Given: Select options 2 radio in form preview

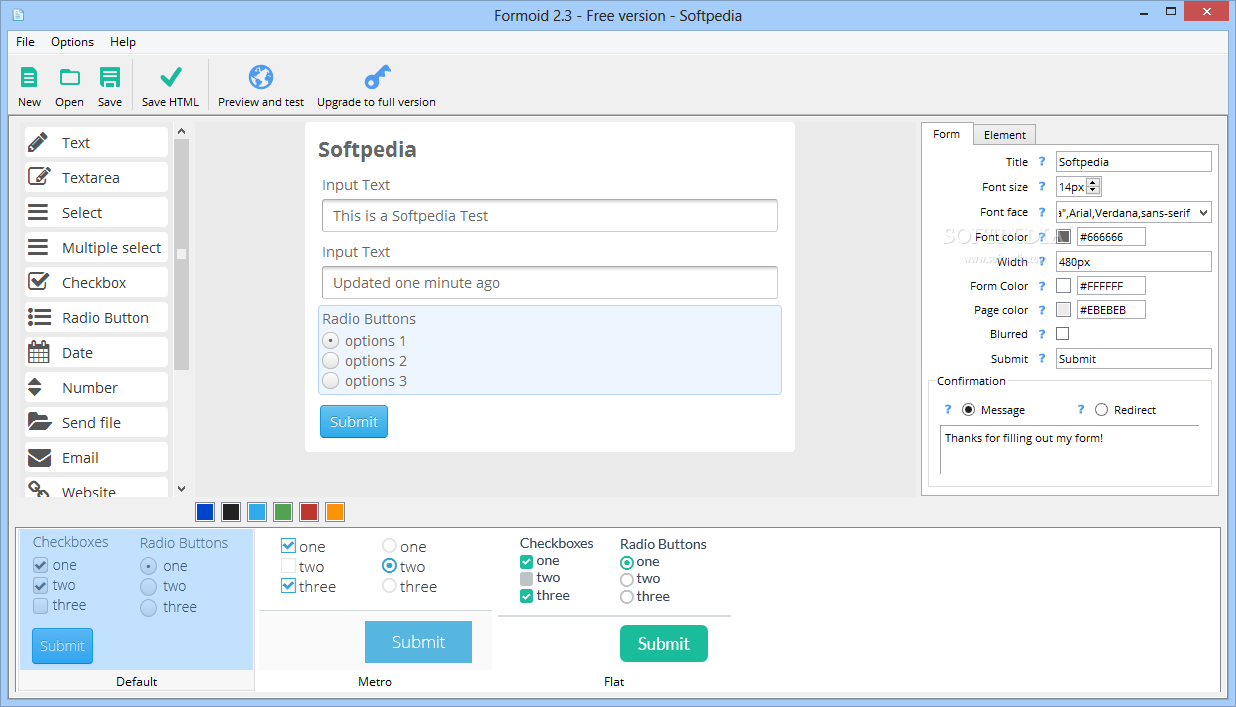Looking at the screenshot, I should click(331, 360).
